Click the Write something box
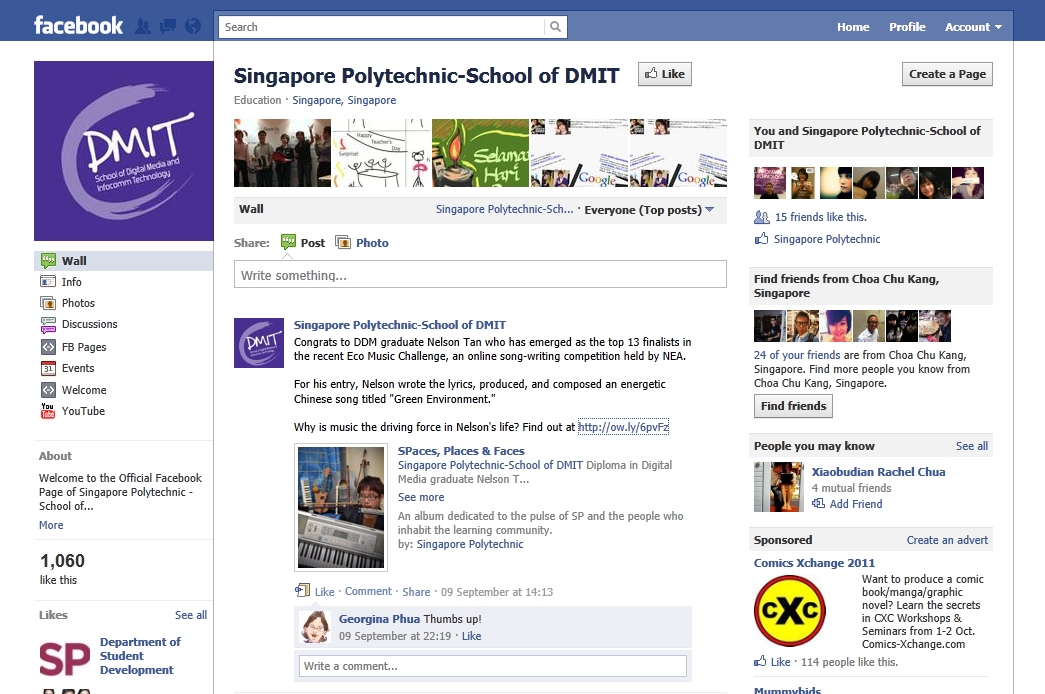This screenshot has width=1045, height=694. (x=480, y=275)
